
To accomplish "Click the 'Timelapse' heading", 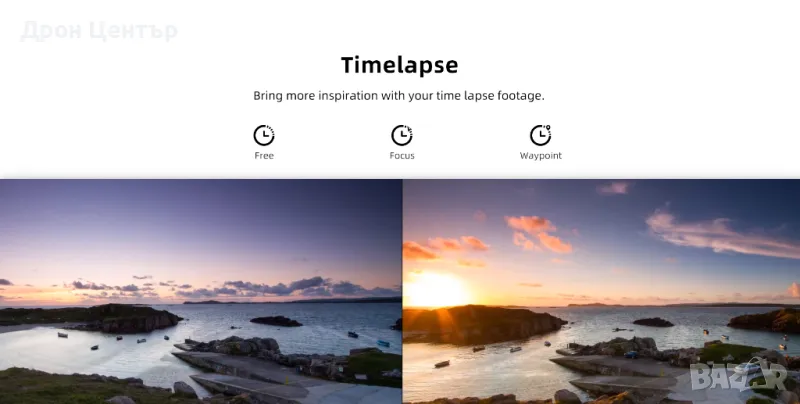I will 399,65.
